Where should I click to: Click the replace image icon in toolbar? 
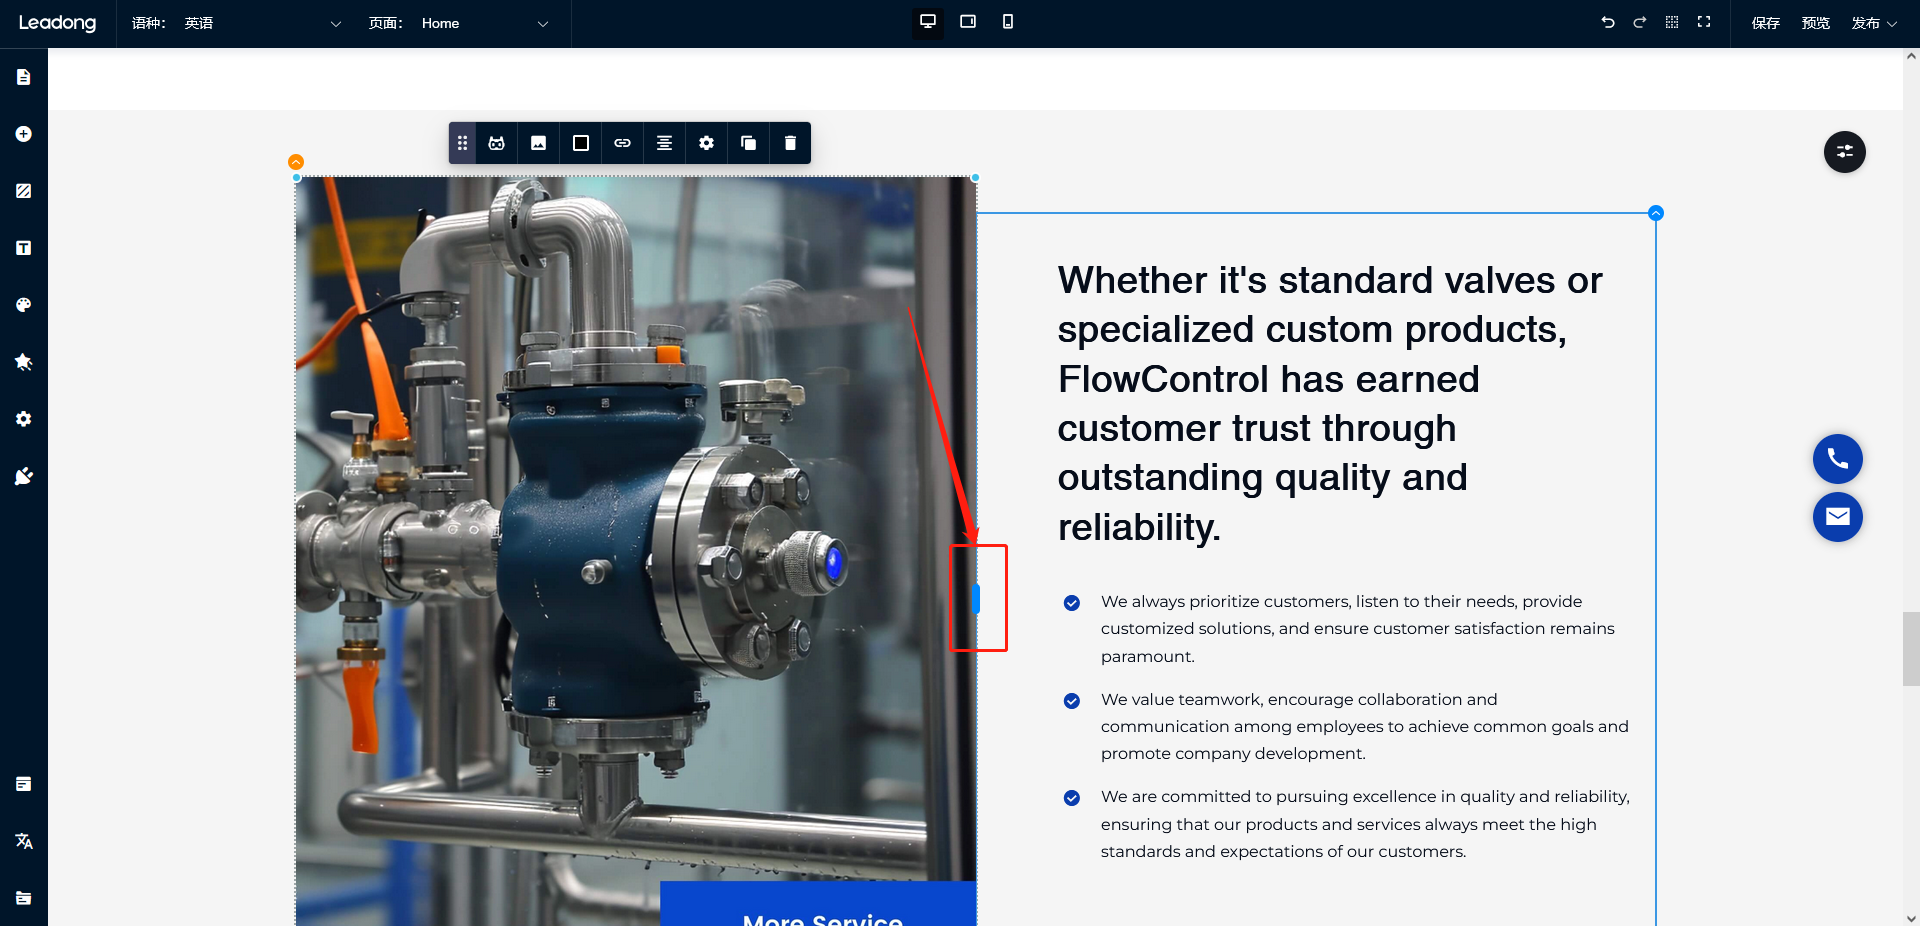point(538,143)
